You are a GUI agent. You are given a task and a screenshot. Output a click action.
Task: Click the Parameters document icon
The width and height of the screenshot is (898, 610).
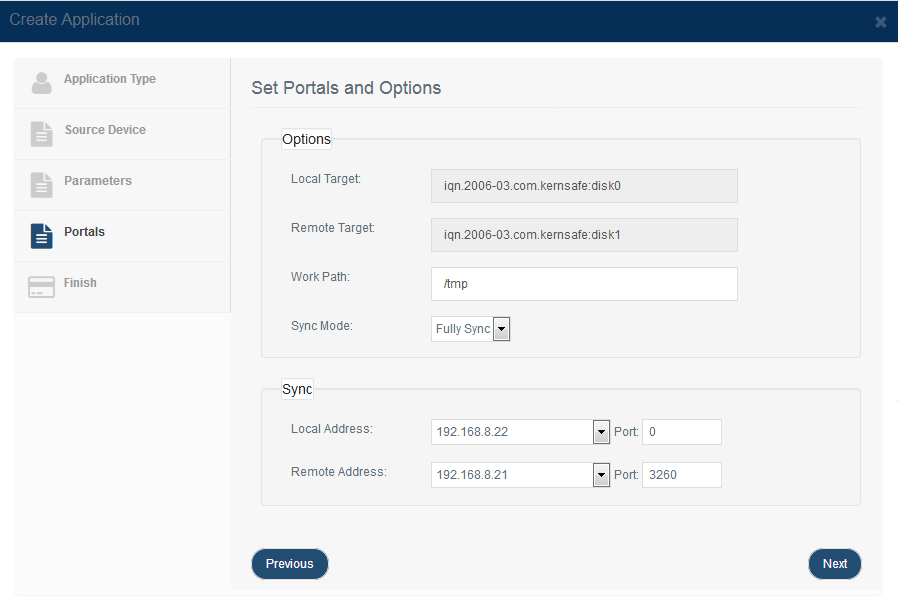(x=41, y=185)
